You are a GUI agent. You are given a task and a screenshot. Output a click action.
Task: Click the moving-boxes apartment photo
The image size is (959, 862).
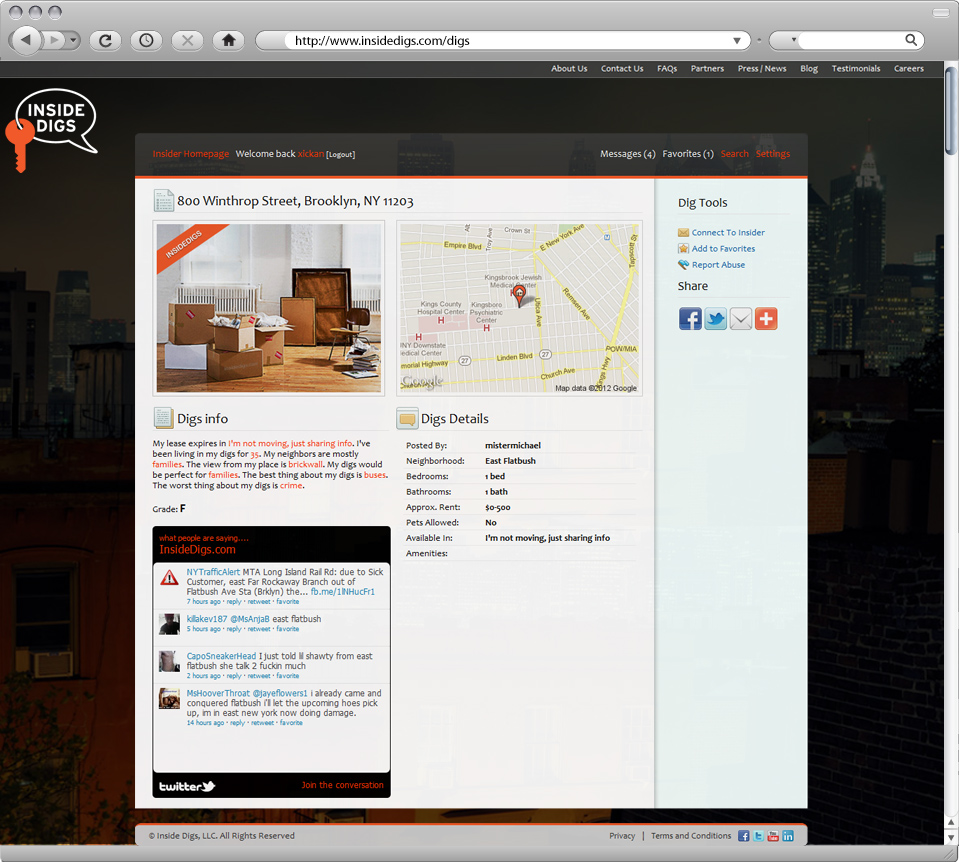268,308
